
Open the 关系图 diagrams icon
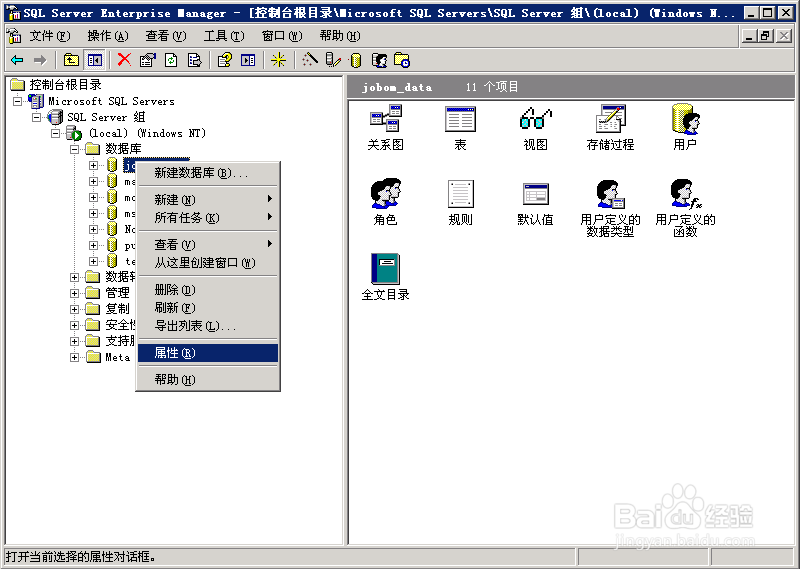[386, 128]
